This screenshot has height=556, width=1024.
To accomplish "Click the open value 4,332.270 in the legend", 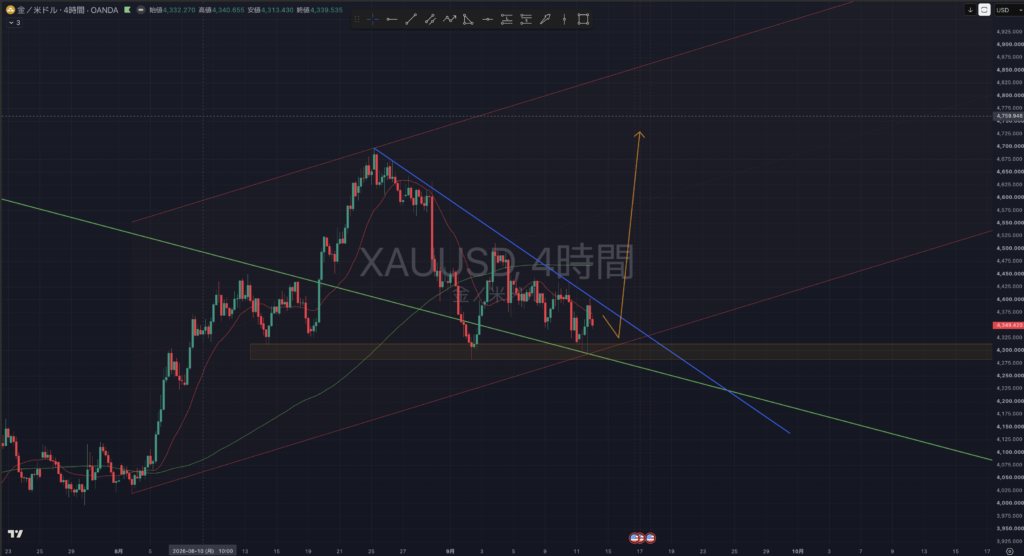I will click(179, 10).
